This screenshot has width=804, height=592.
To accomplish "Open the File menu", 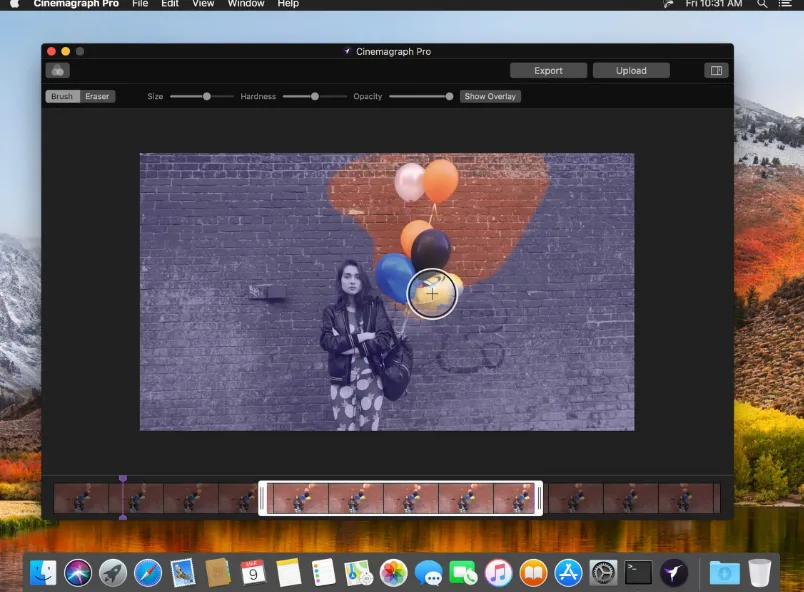I will pos(140,4).
